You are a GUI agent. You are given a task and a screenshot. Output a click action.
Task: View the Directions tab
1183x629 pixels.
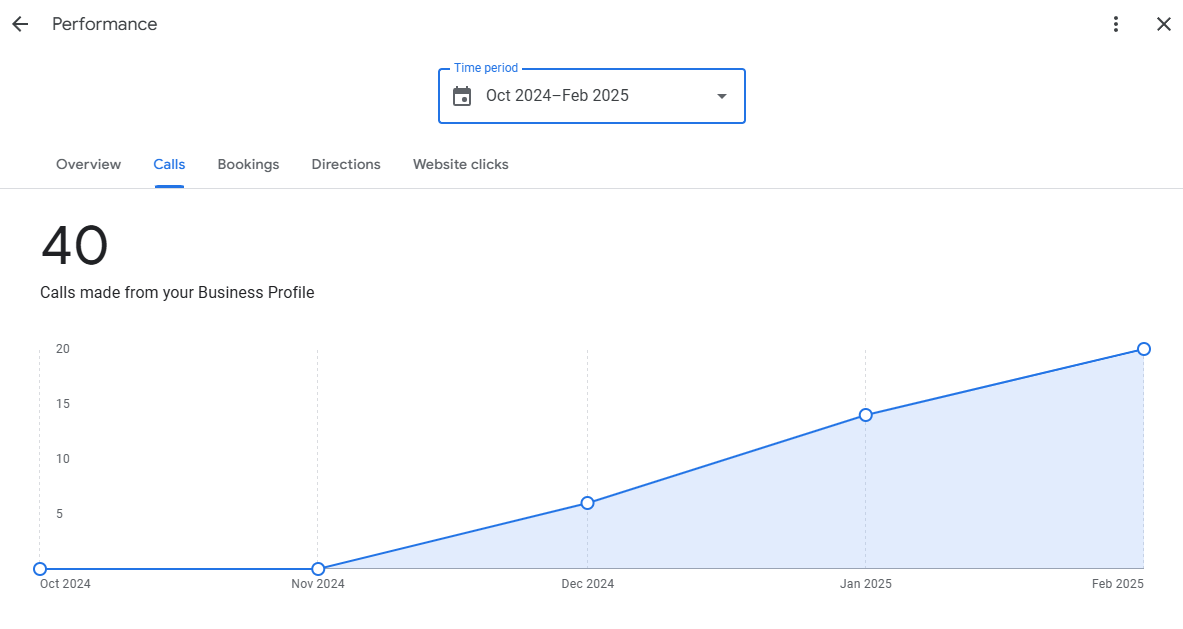[x=346, y=164]
